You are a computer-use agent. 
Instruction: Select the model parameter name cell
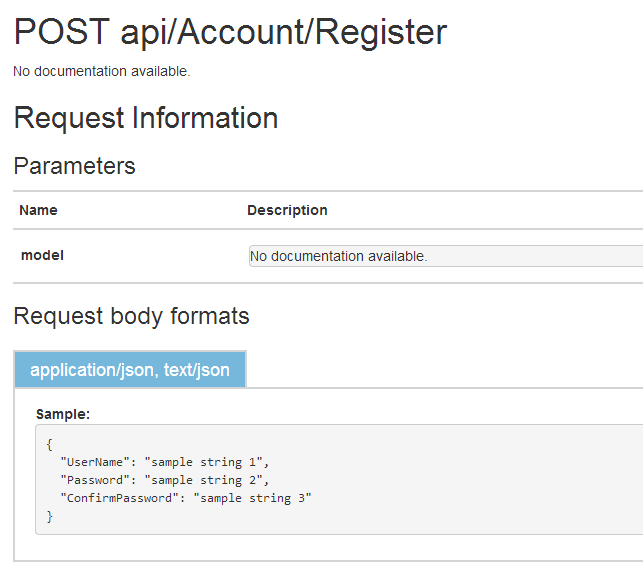pos(42,255)
